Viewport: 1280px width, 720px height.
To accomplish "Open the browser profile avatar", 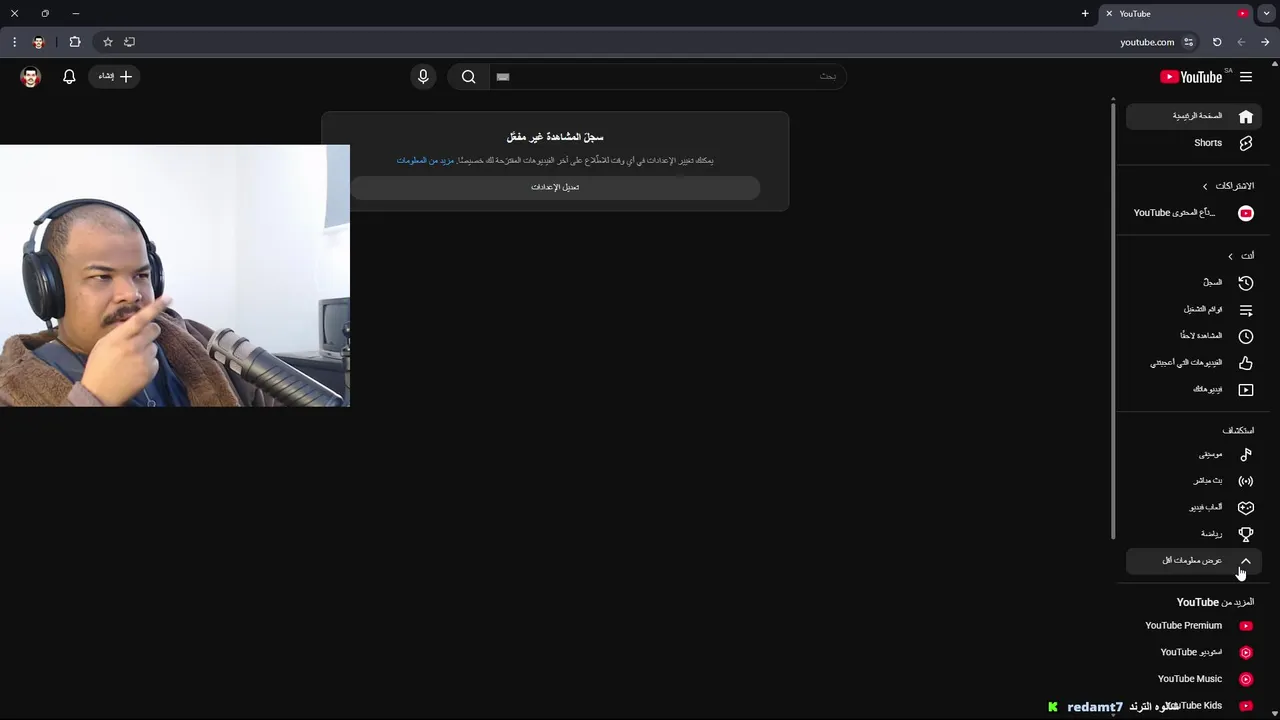I will pos(39,42).
